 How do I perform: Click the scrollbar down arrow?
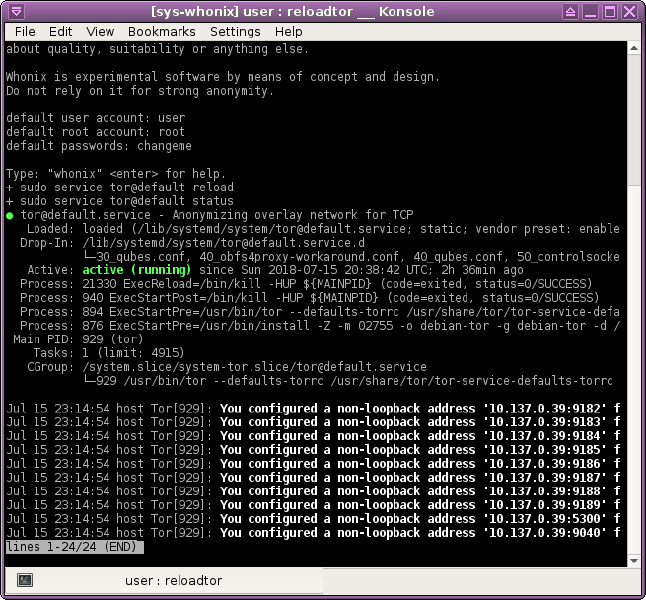(x=634, y=560)
